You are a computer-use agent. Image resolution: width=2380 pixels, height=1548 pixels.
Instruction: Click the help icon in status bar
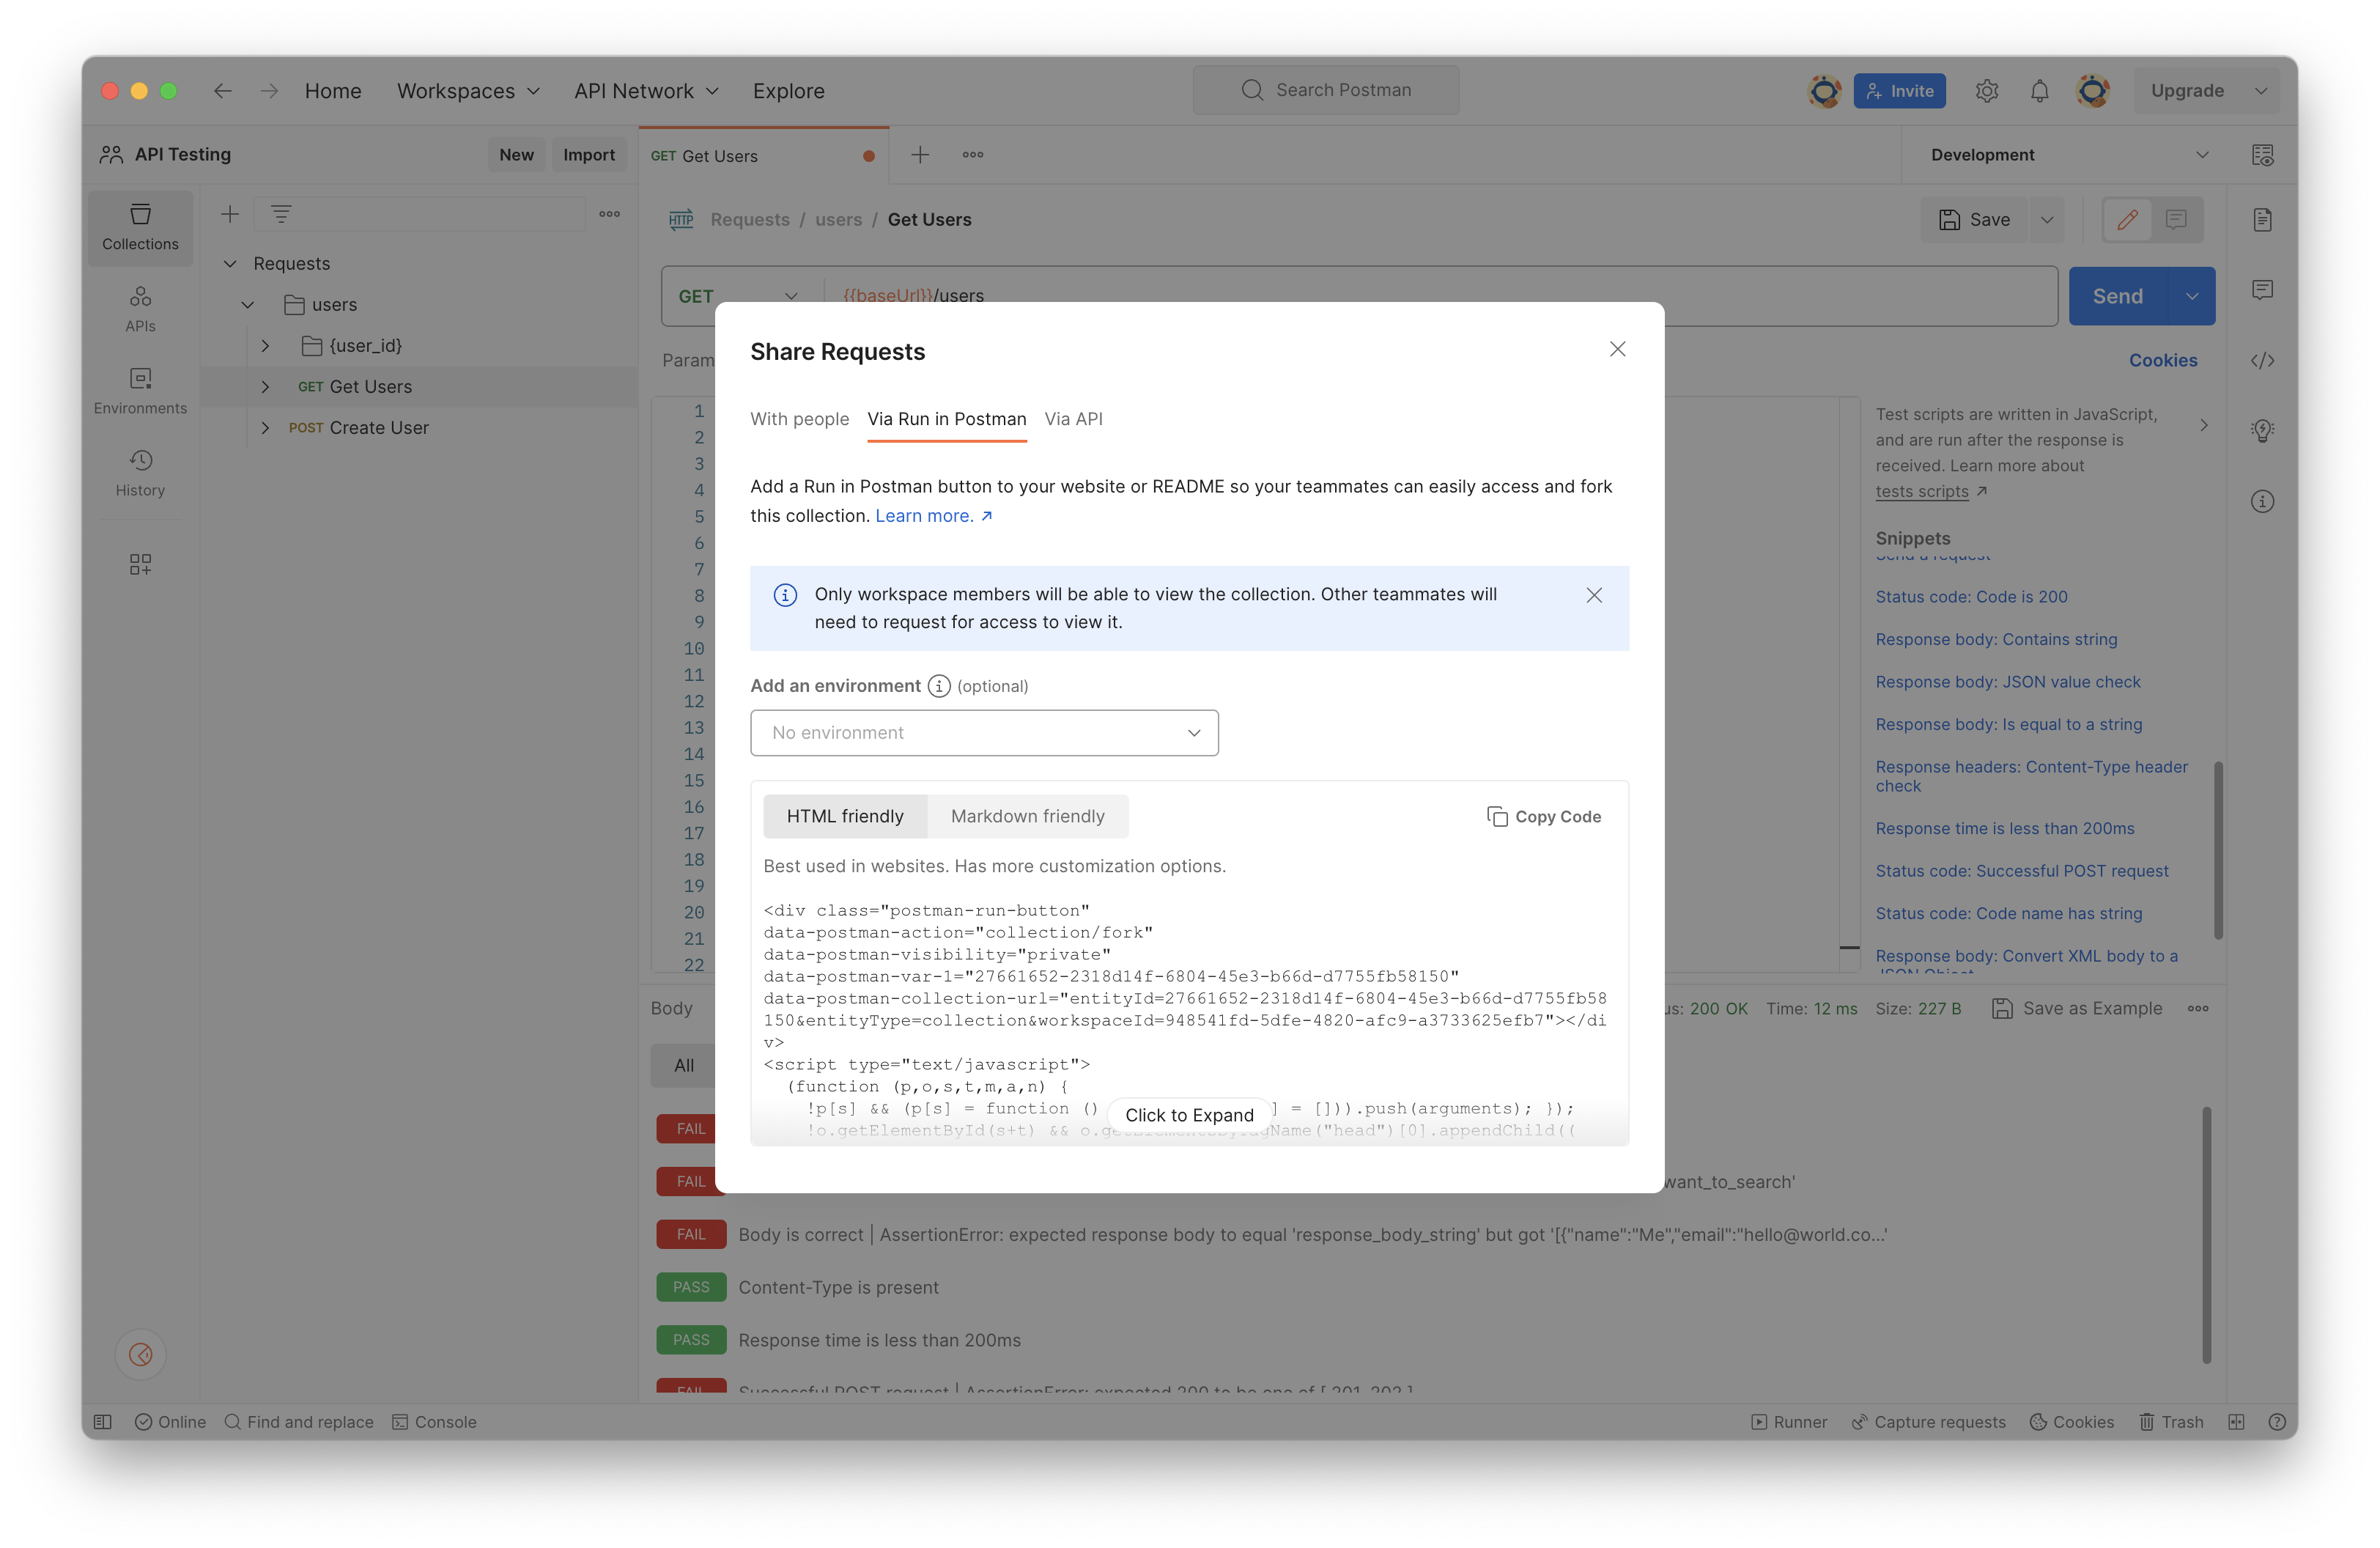(2277, 1422)
